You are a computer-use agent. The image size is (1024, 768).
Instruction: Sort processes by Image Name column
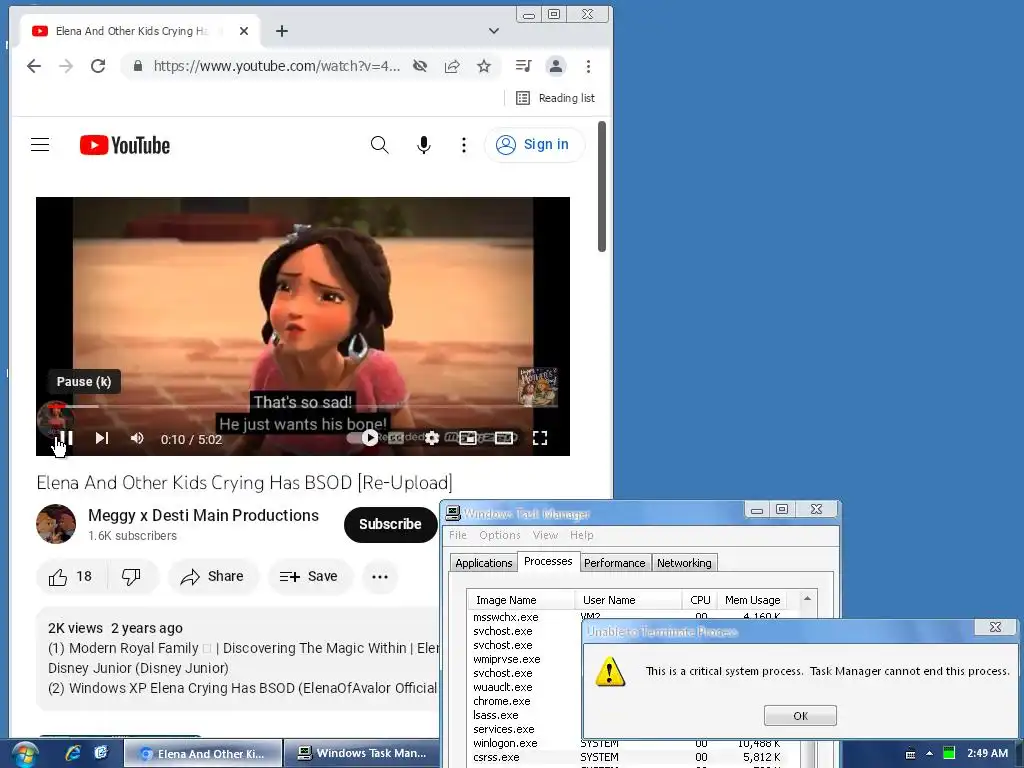pyautogui.click(x=520, y=600)
